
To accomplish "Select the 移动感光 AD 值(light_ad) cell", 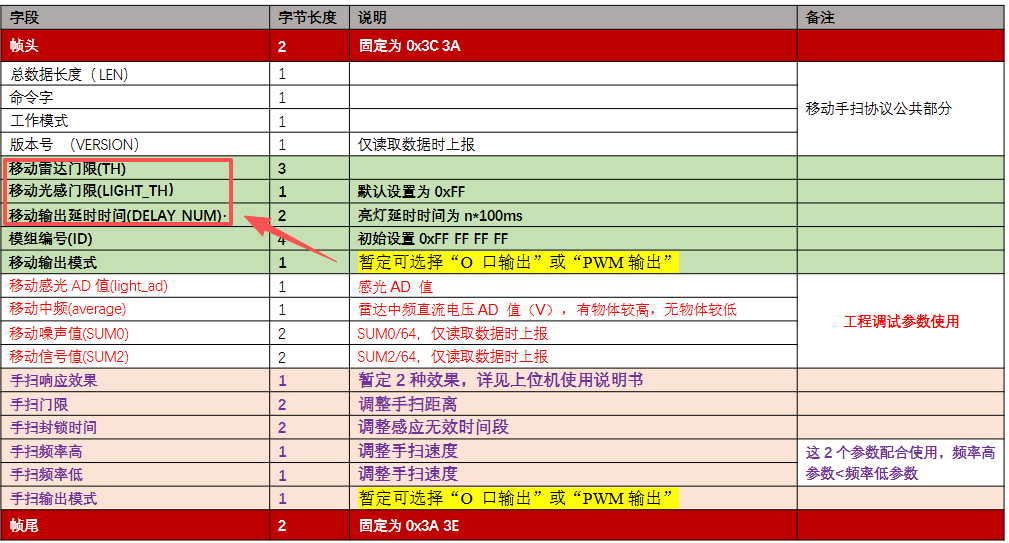I will (x=135, y=286).
